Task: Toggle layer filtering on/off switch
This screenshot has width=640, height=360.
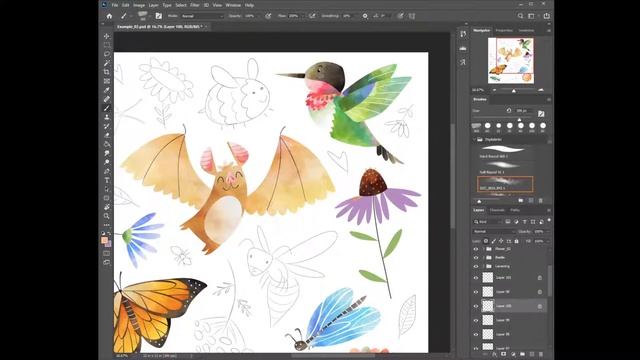Action: 549,220
